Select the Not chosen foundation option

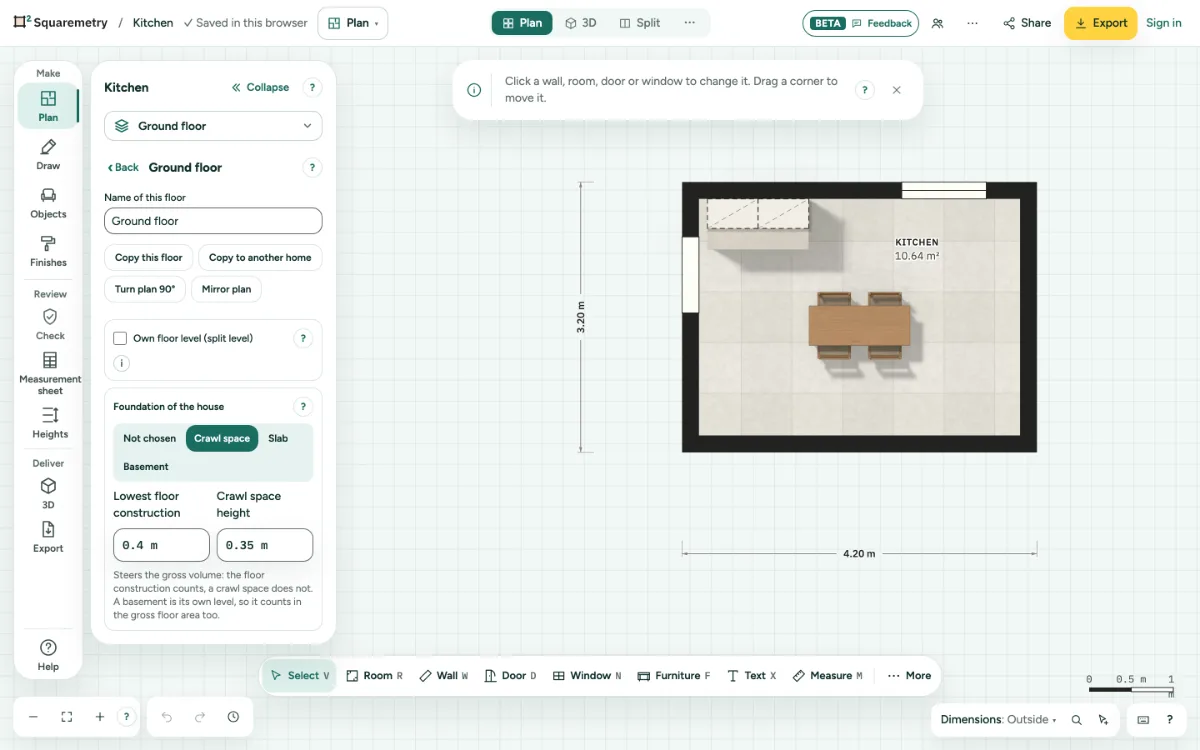point(149,438)
